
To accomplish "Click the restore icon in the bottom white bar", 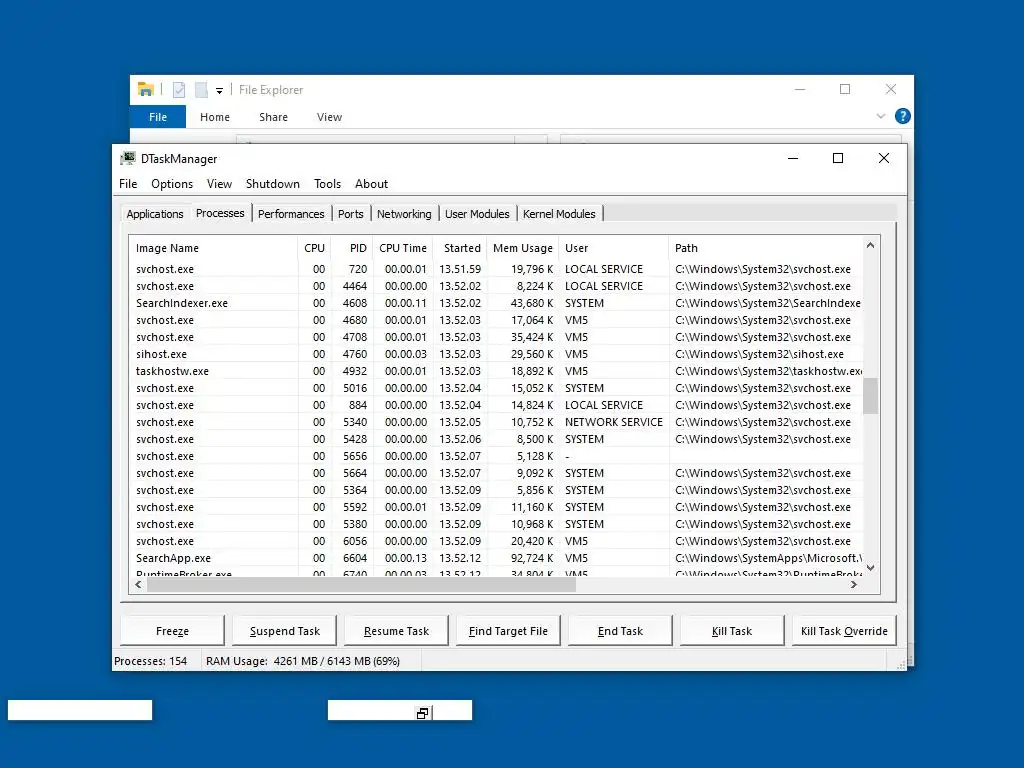I will coord(423,713).
